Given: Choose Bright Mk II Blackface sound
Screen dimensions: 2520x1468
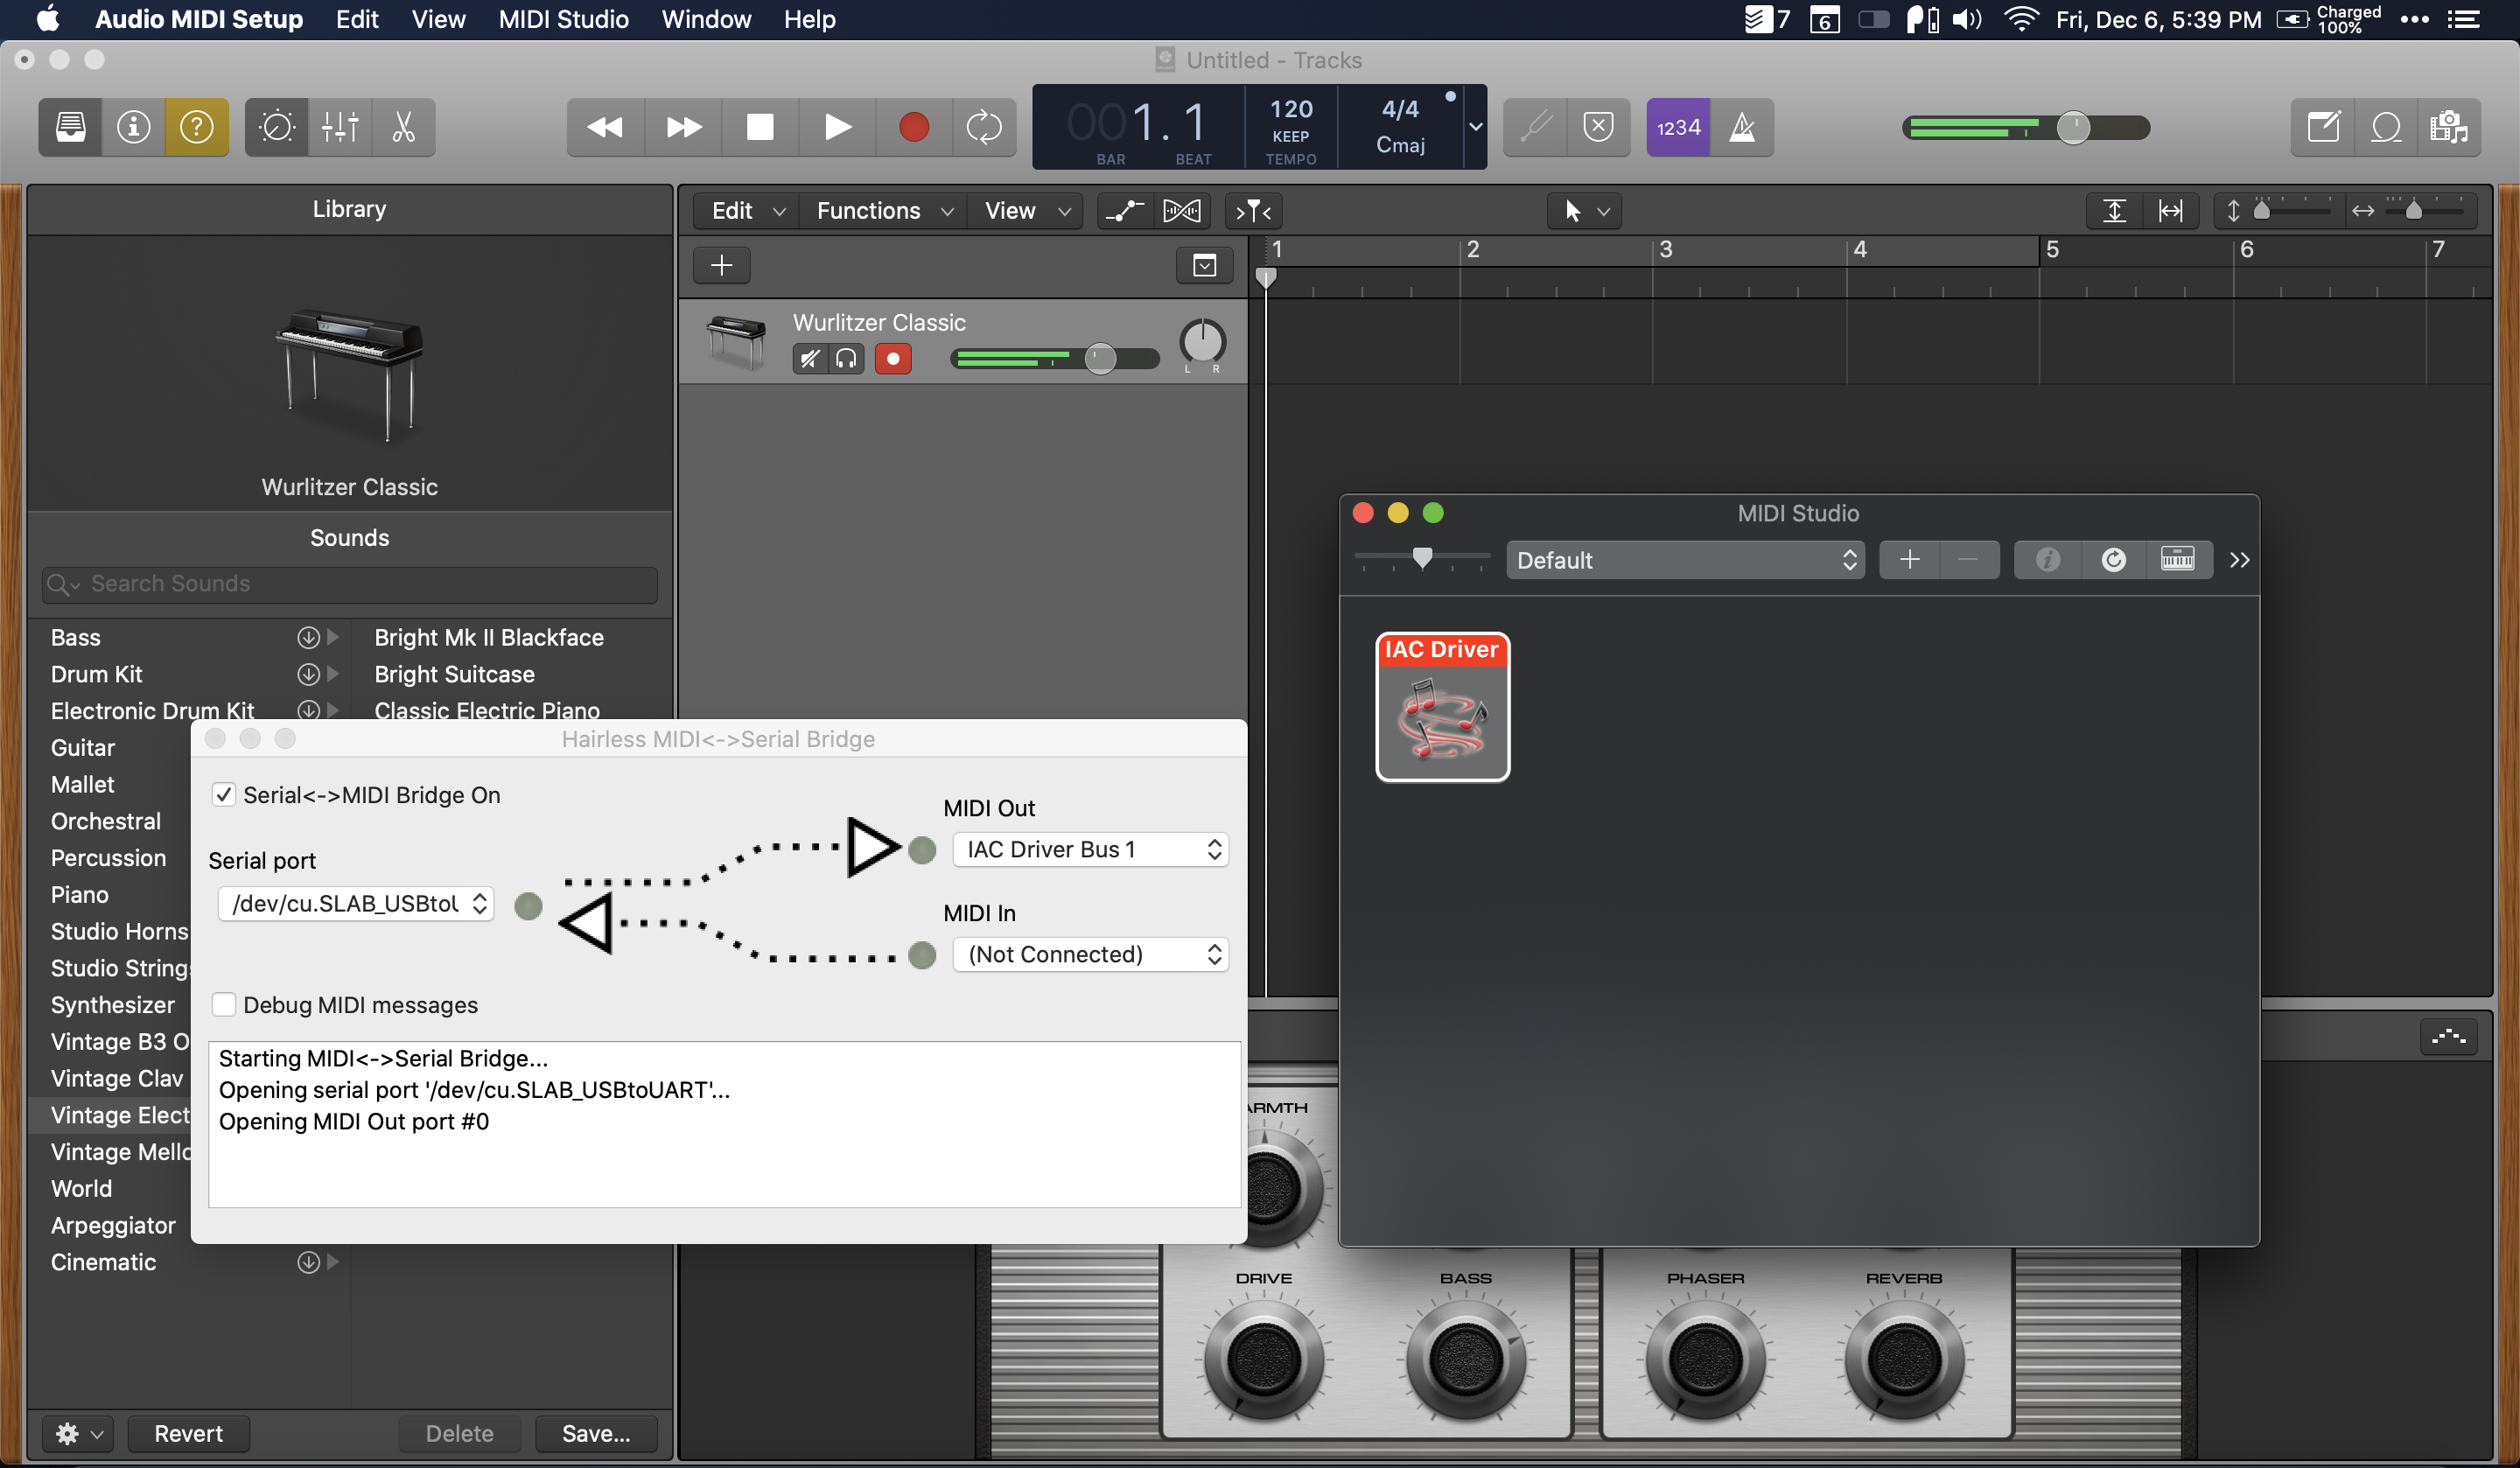Looking at the screenshot, I should coord(489,637).
